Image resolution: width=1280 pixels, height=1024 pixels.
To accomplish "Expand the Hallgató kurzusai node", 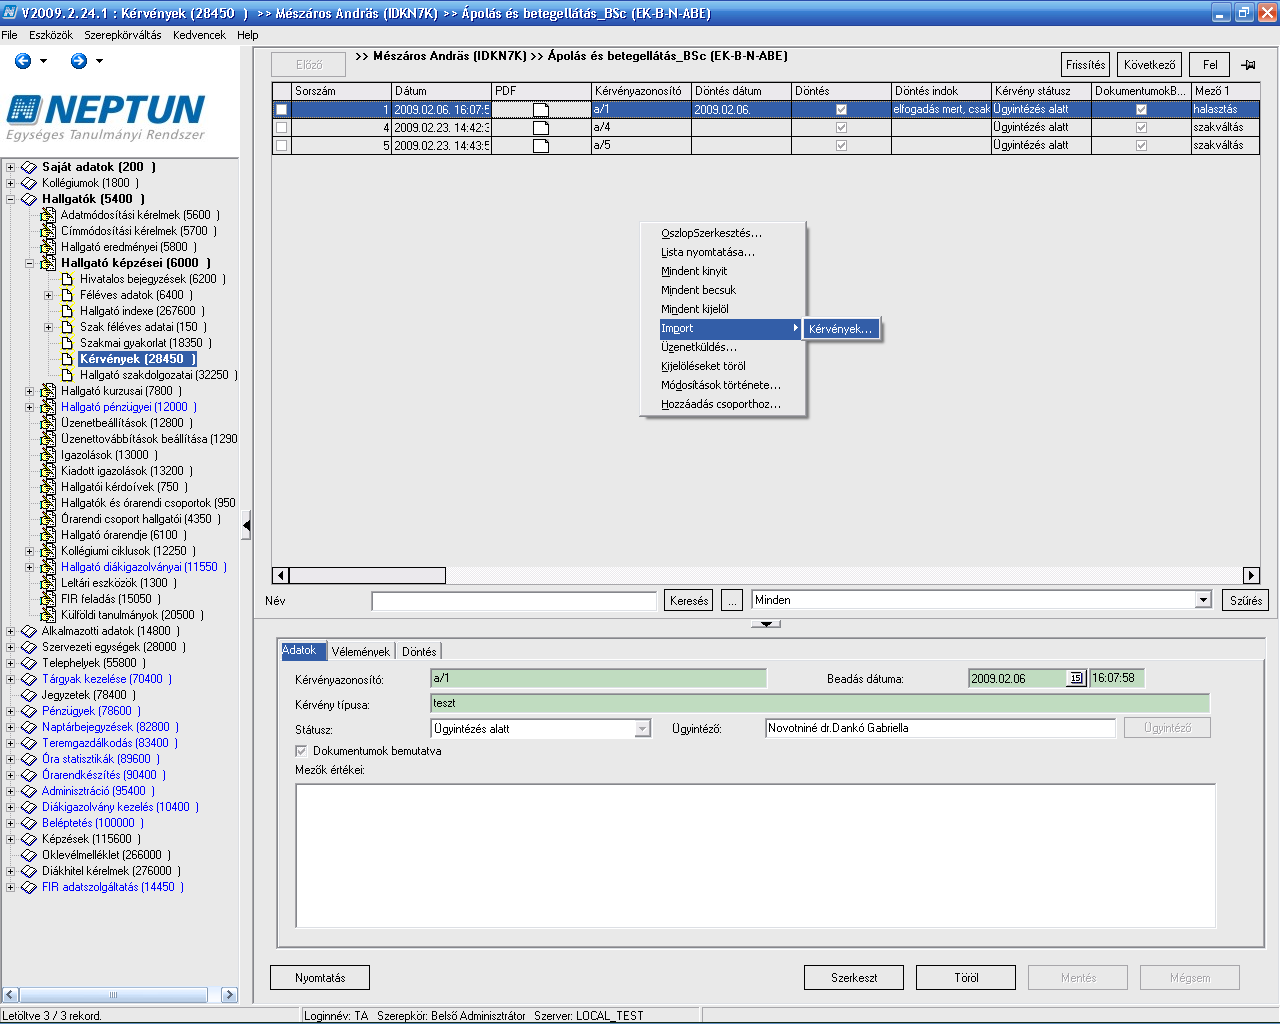I will (x=29, y=391).
